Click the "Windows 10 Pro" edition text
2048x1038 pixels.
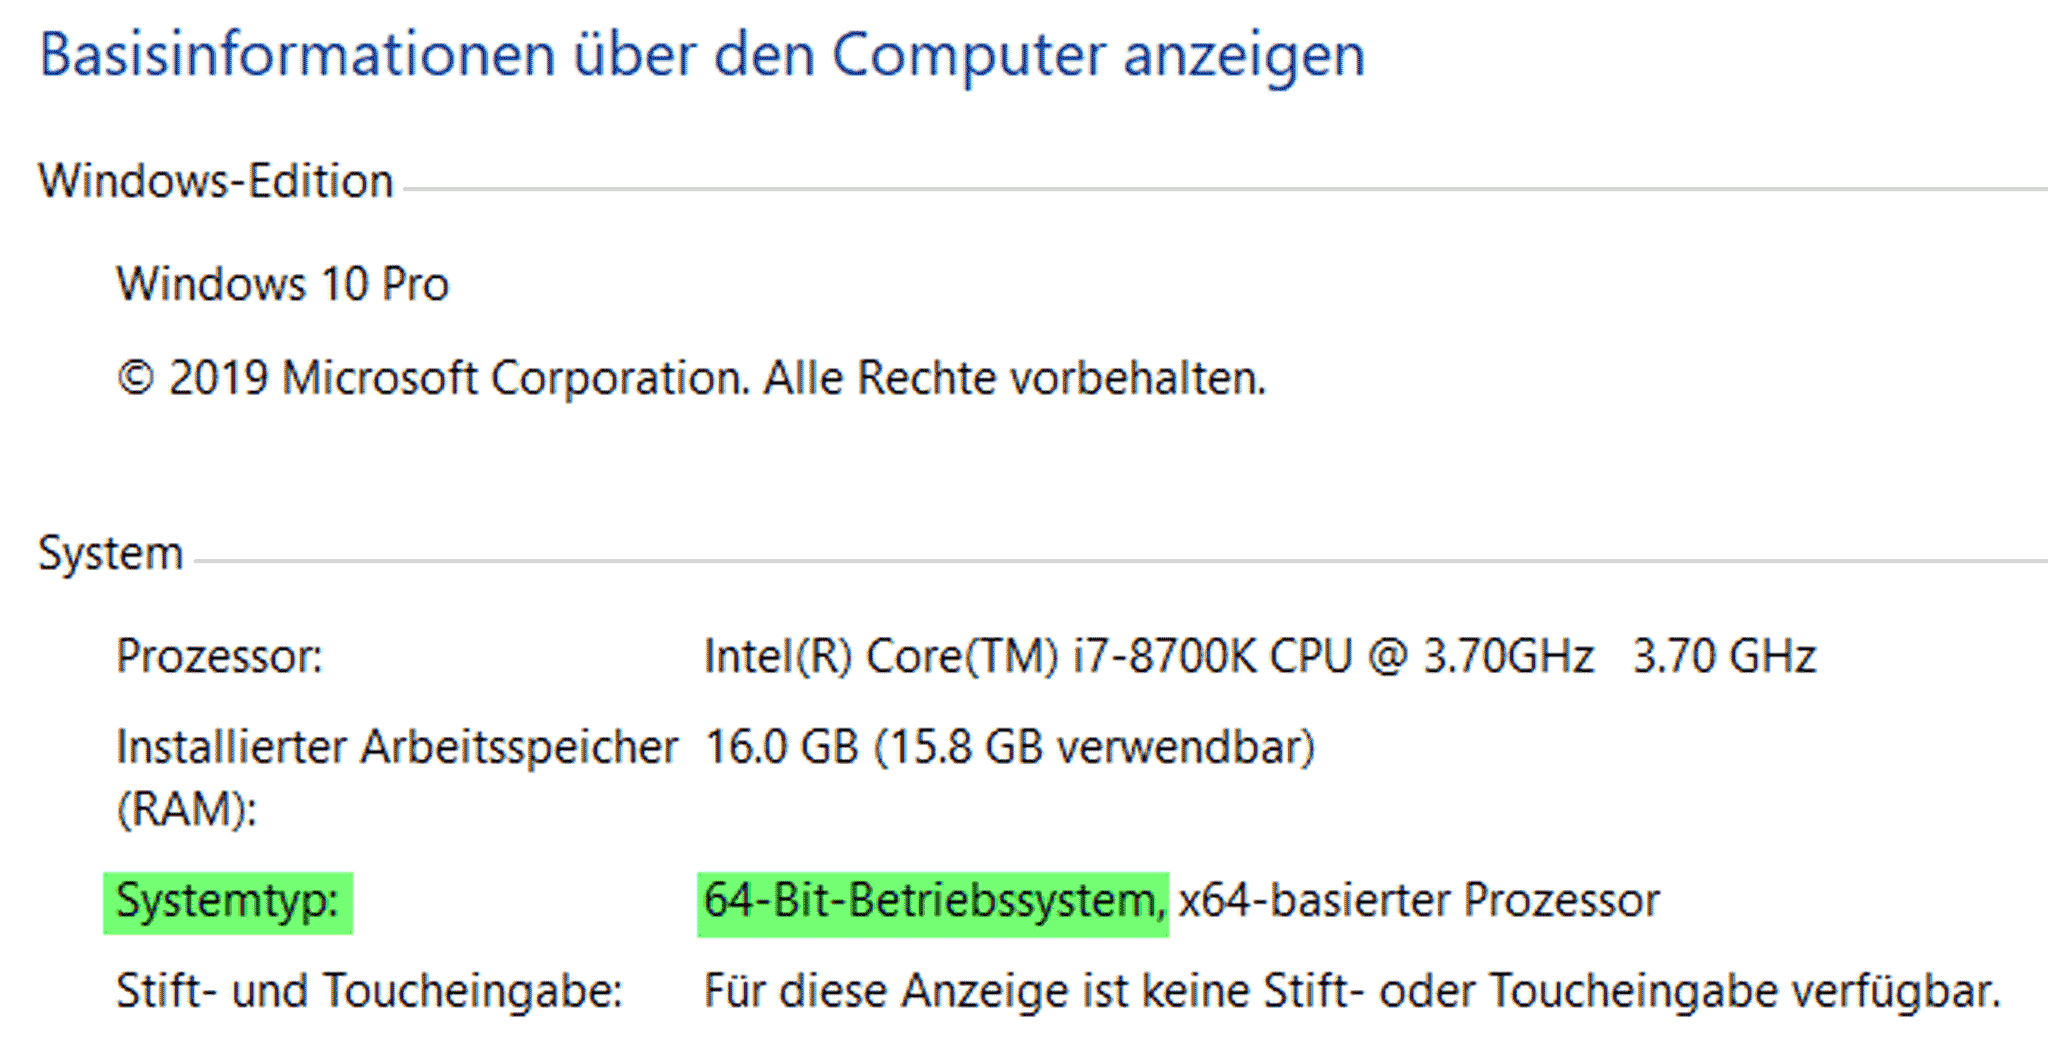point(282,284)
